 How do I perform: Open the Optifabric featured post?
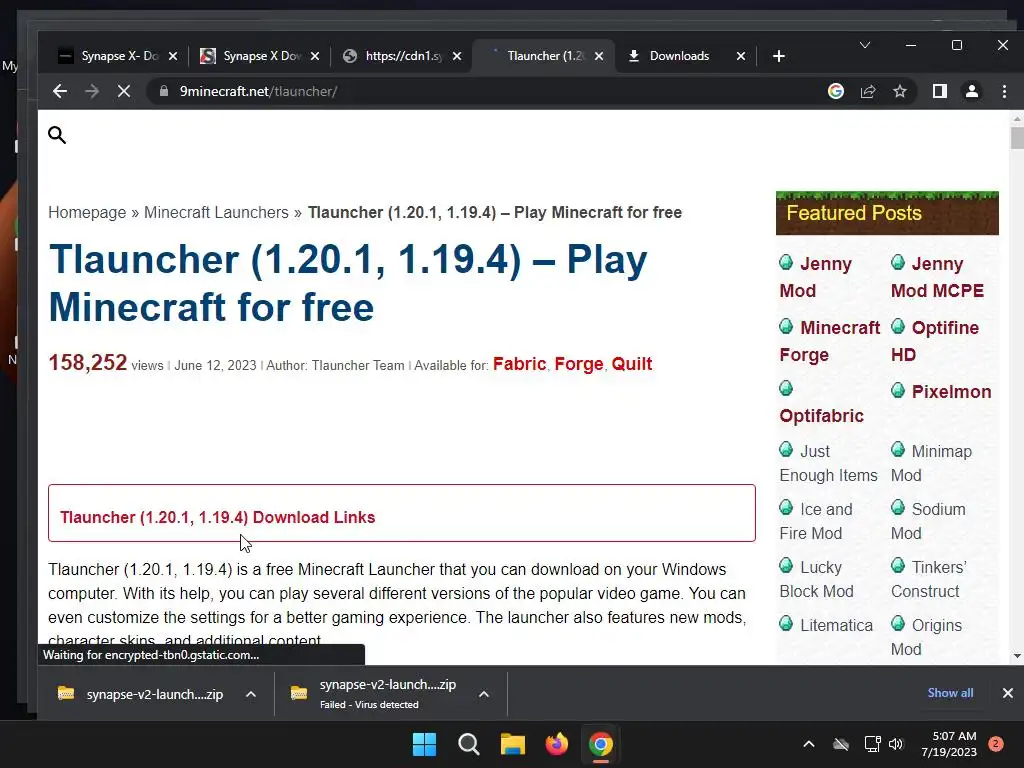[x=822, y=415]
